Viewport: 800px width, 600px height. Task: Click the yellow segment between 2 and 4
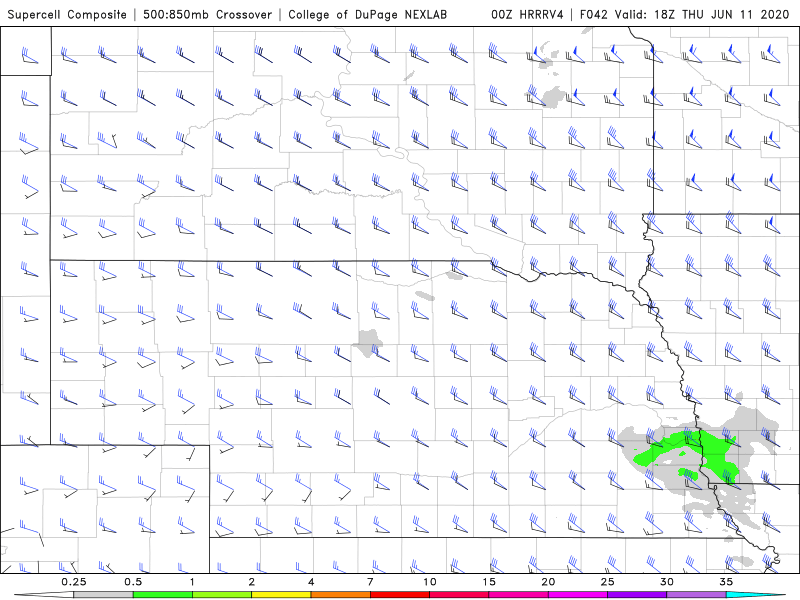click(281, 595)
